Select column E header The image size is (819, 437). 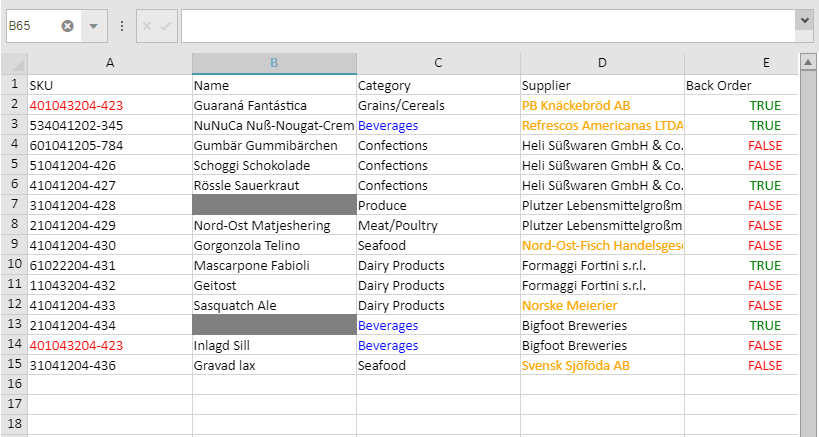pos(742,63)
